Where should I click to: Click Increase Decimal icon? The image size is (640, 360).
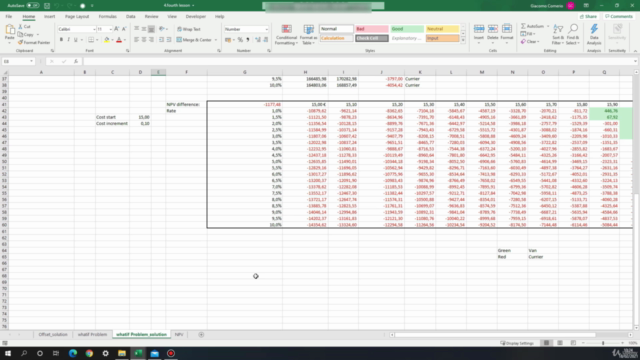pyautogui.click(x=258, y=40)
